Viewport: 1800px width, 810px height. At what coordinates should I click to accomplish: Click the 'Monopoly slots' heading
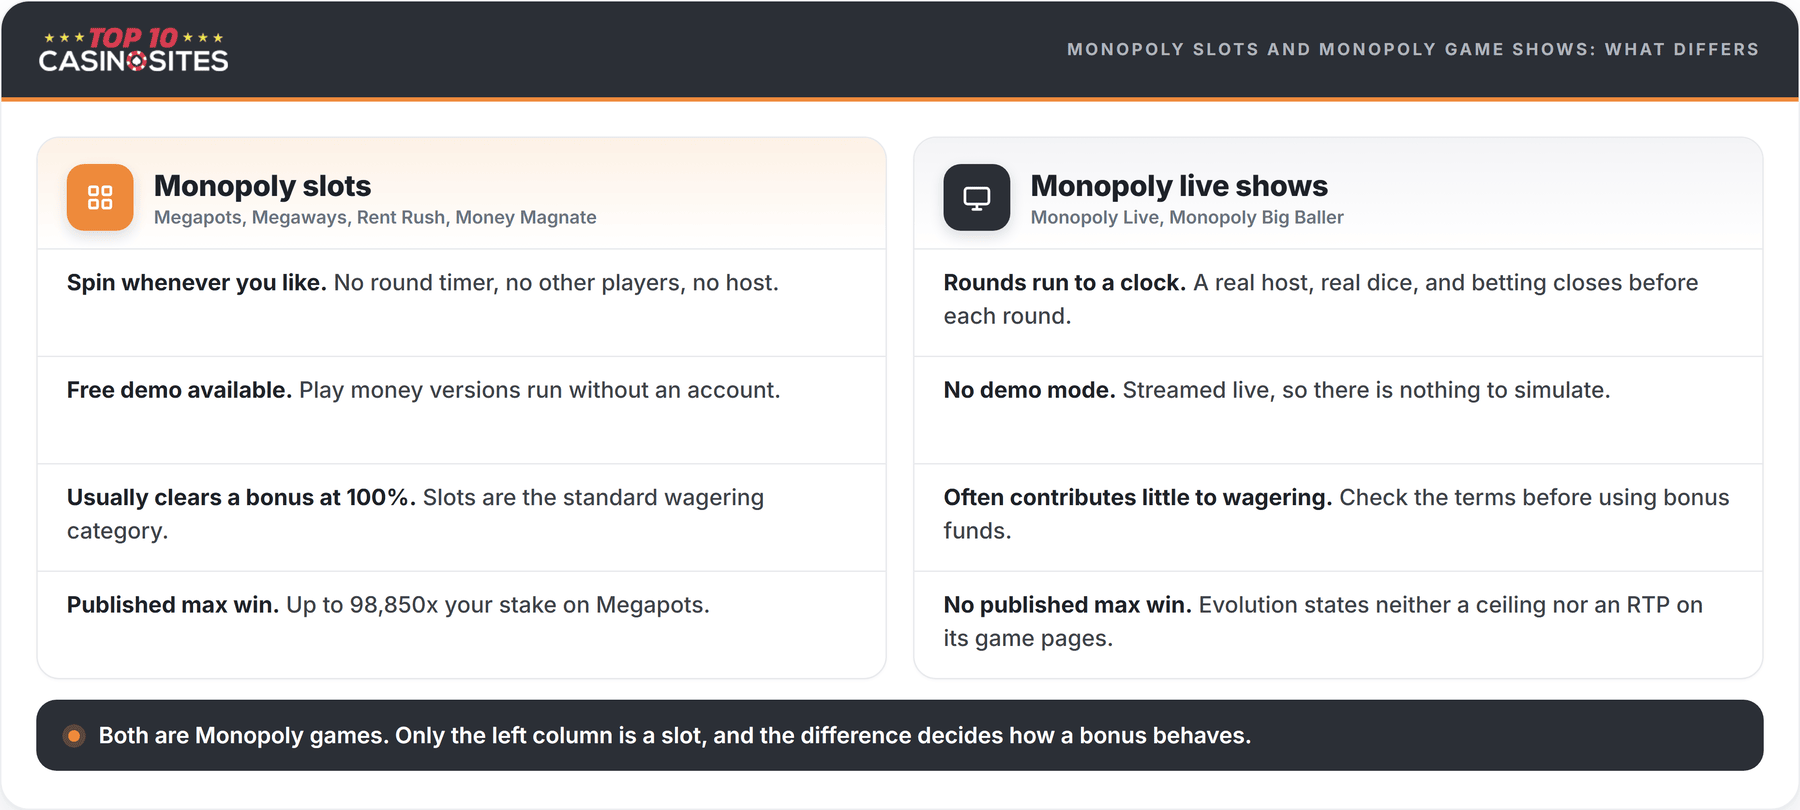pyautogui.click(x=262, y=186)
